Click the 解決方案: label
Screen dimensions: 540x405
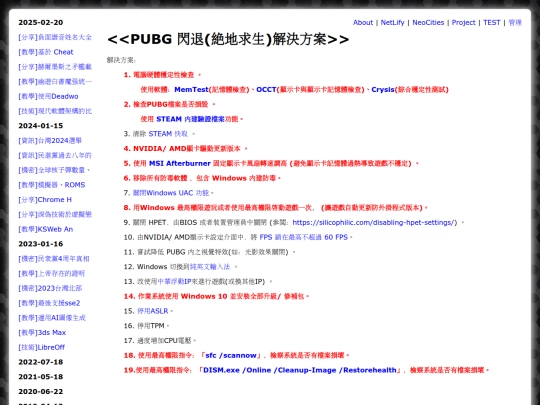pos(121,60)
